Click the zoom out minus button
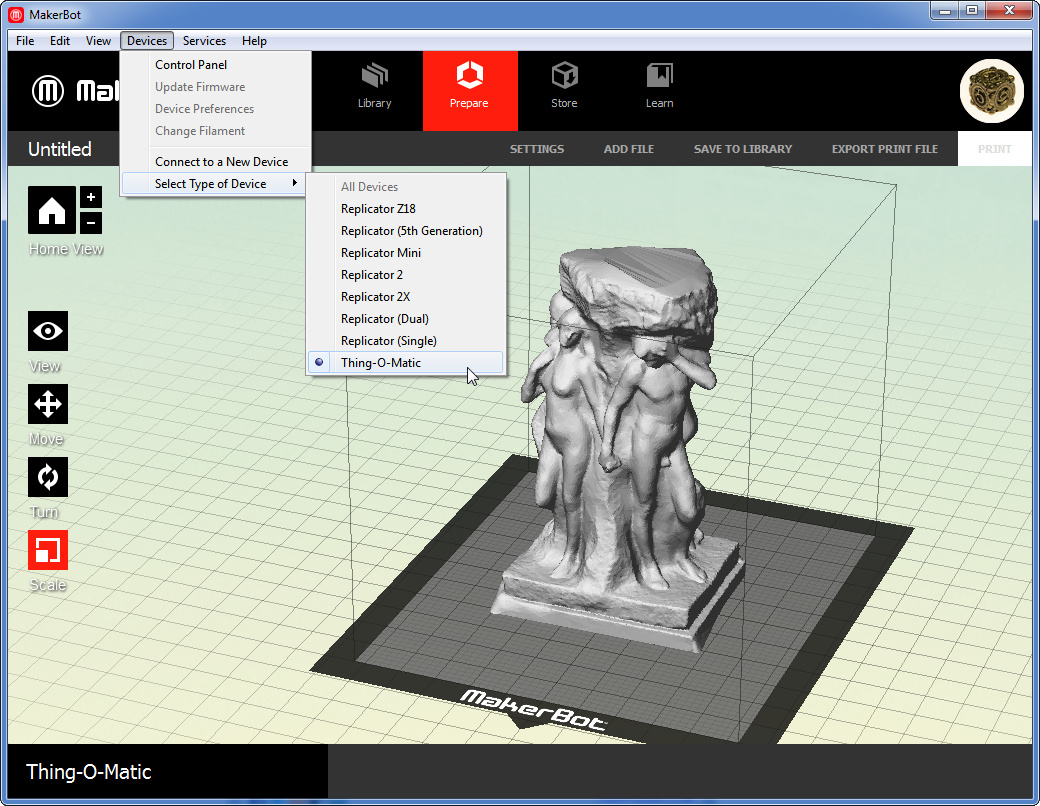 click(91, 222)
